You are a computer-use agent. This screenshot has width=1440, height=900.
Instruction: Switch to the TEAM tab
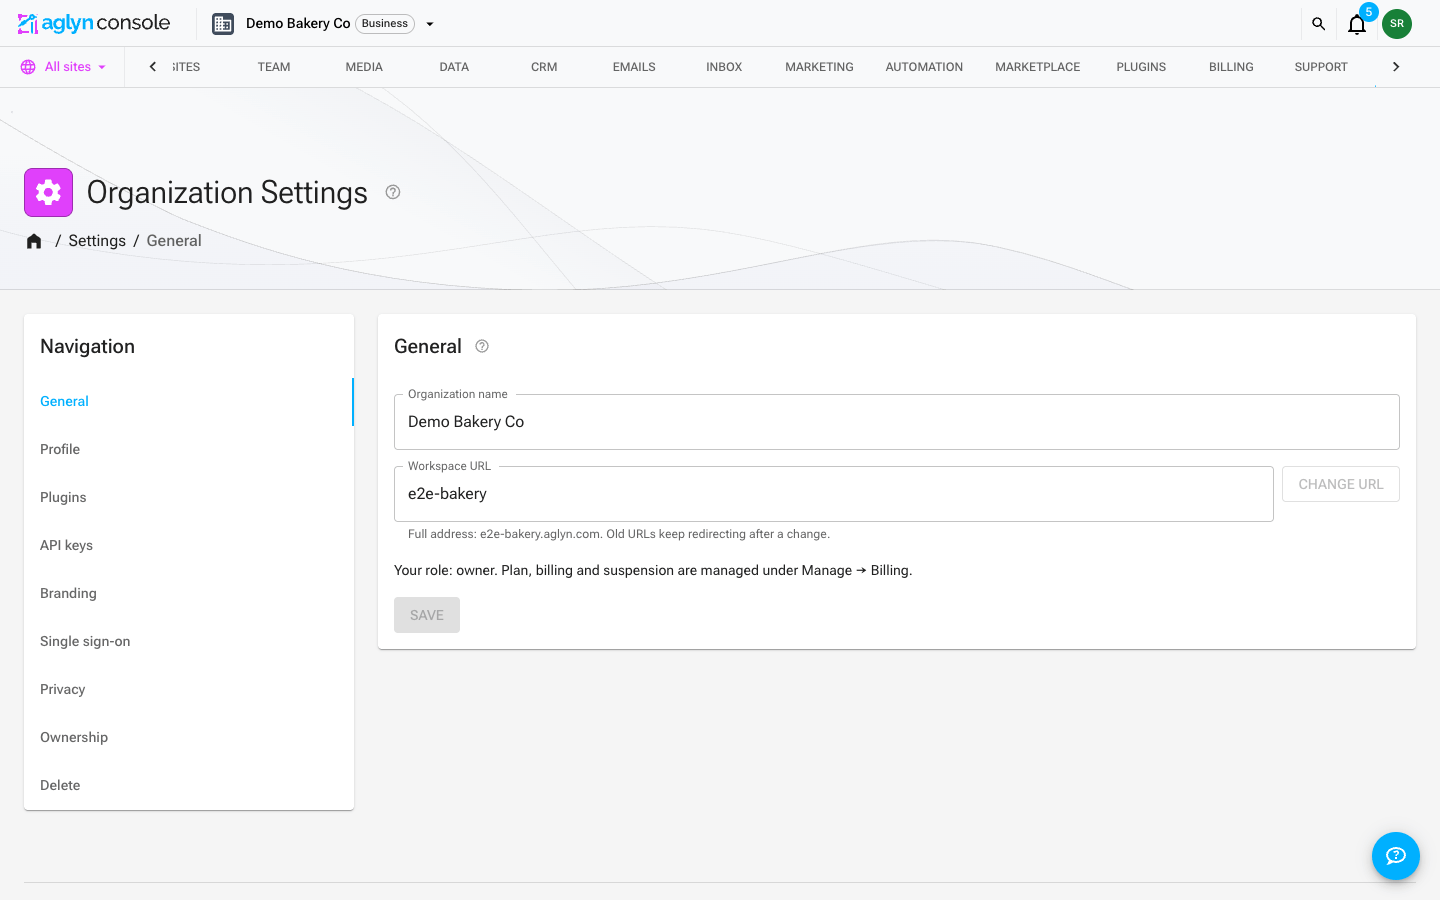[x=274, y=67]
